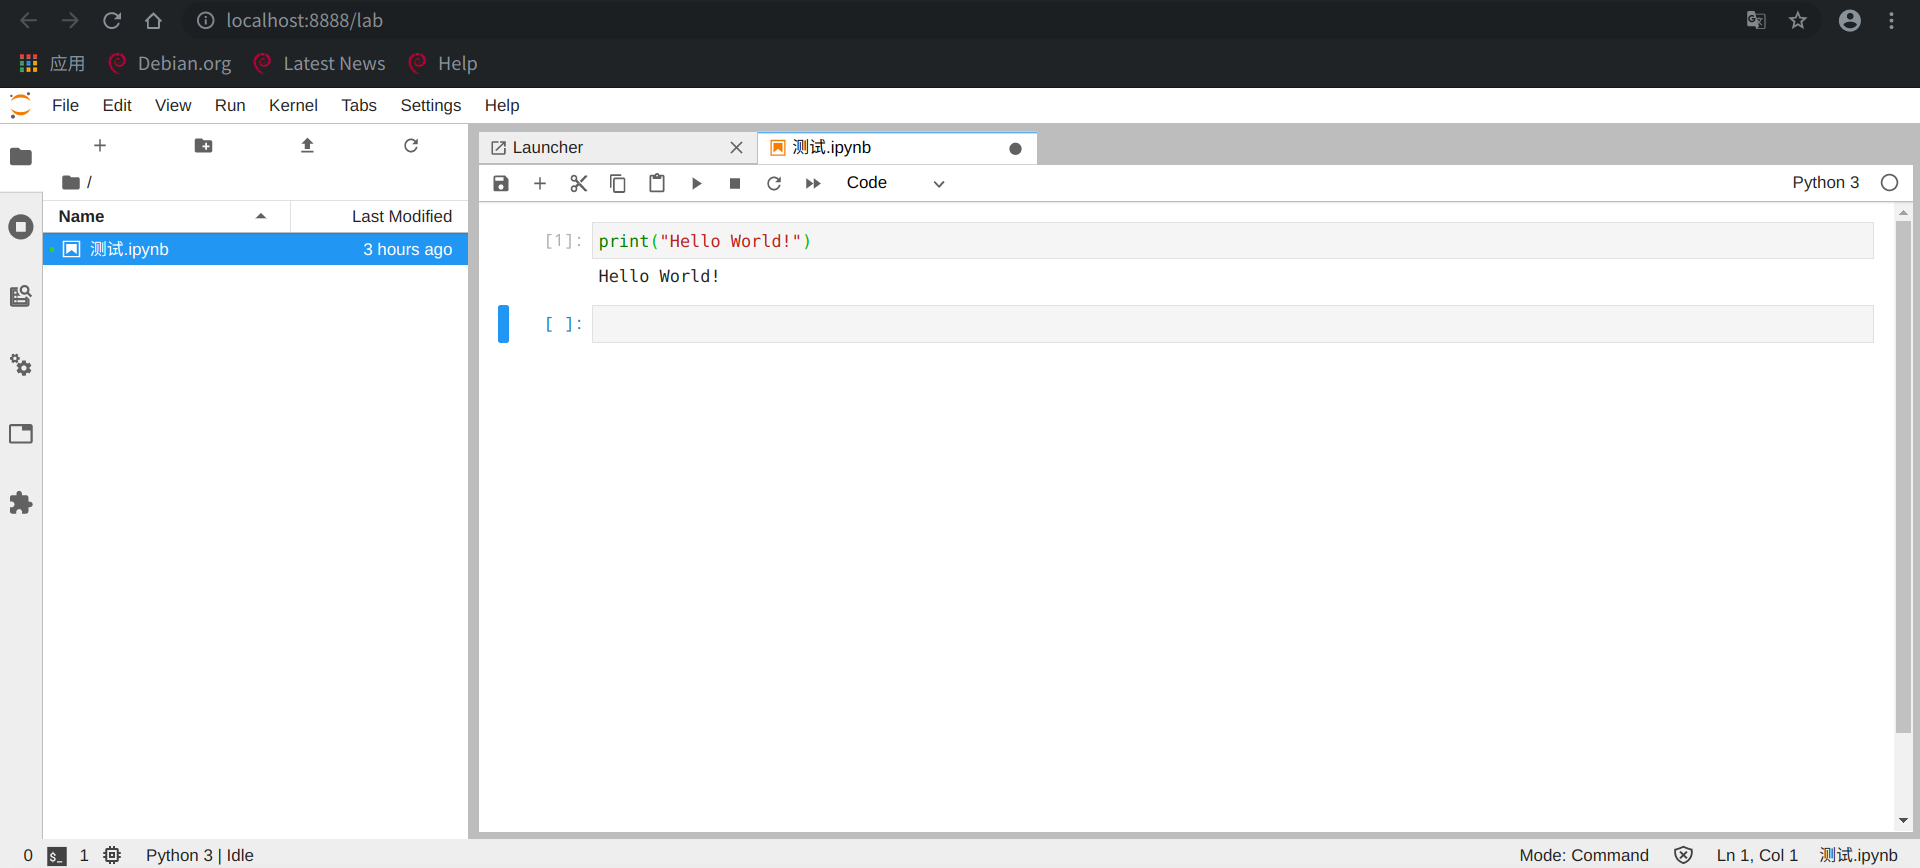The width and height of the screenshot is (1920, 868).
Task: Close the Launcher tab
Action: (737, 148)
